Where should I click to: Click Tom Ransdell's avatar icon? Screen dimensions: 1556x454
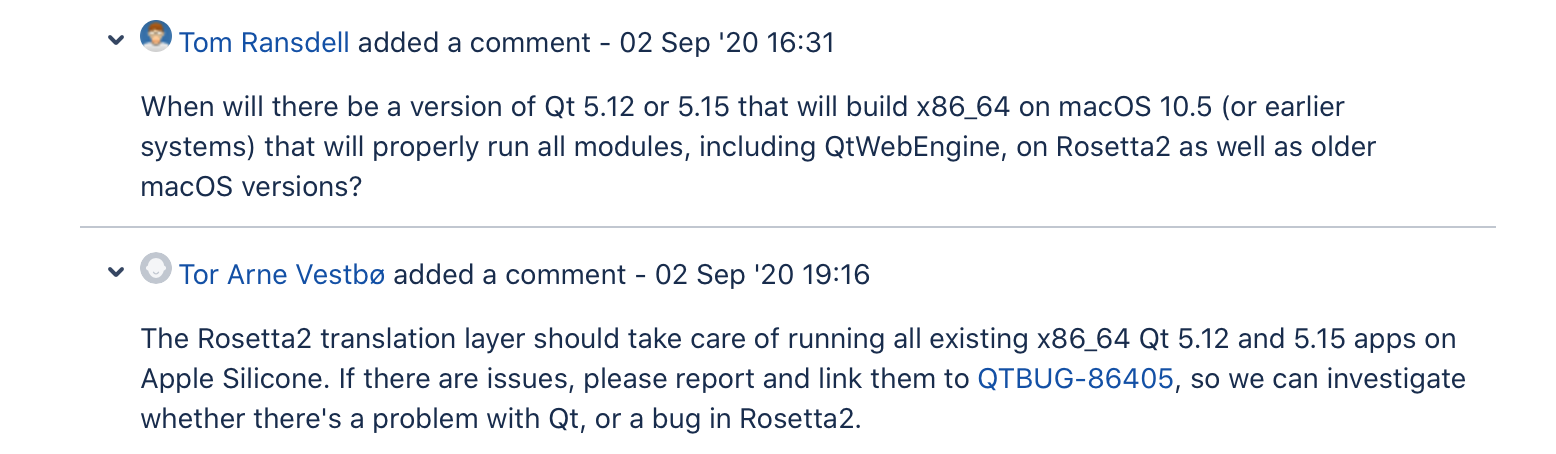[x=156, y=37]
